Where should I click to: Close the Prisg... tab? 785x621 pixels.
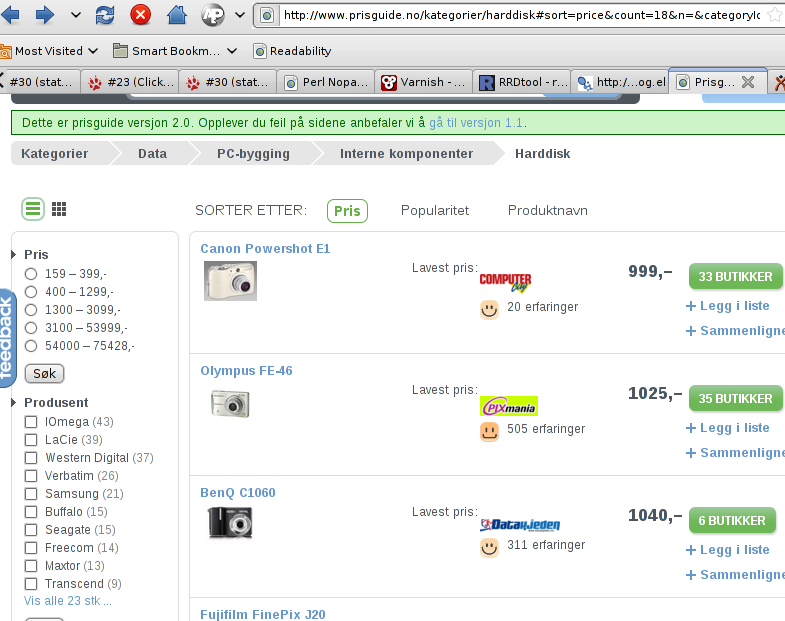coord(748,82)
